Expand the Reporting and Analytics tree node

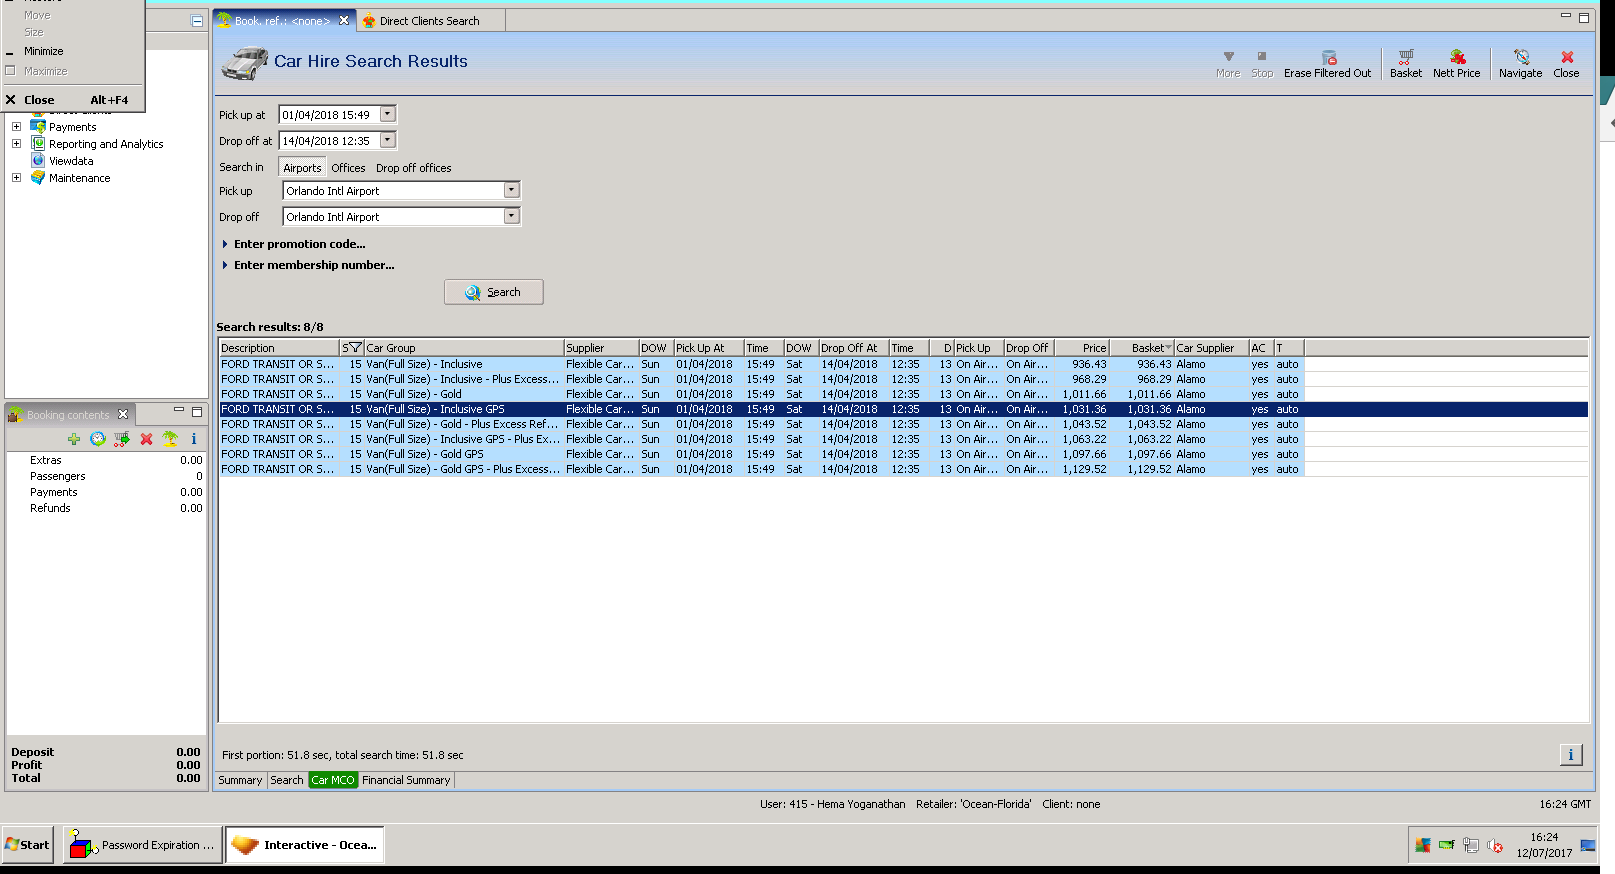[x=16, y=144]
